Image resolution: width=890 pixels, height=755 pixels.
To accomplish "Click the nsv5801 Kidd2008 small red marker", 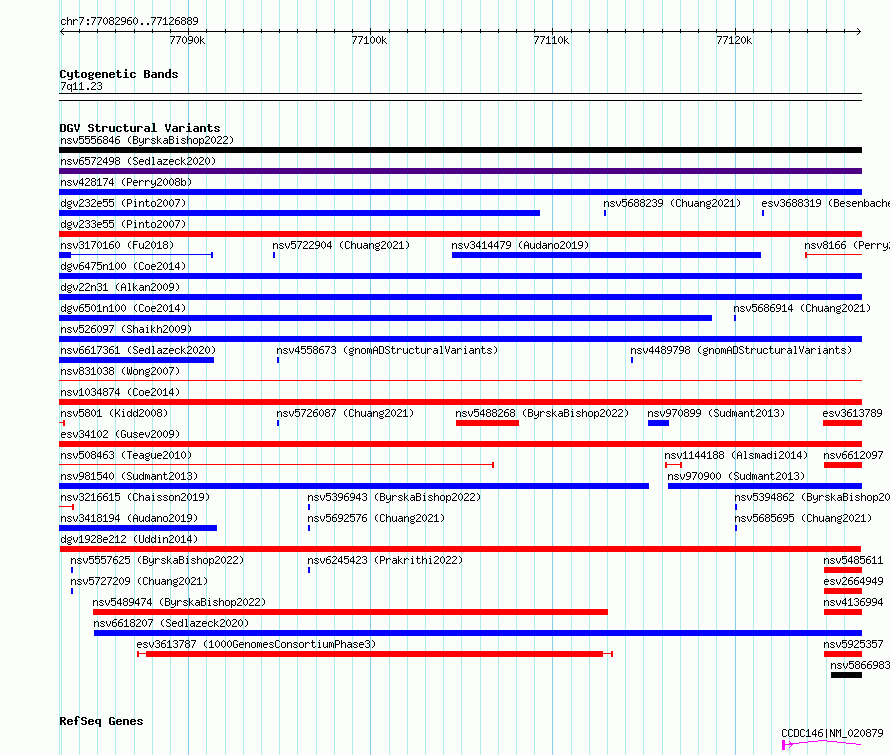I will [62, 423].
